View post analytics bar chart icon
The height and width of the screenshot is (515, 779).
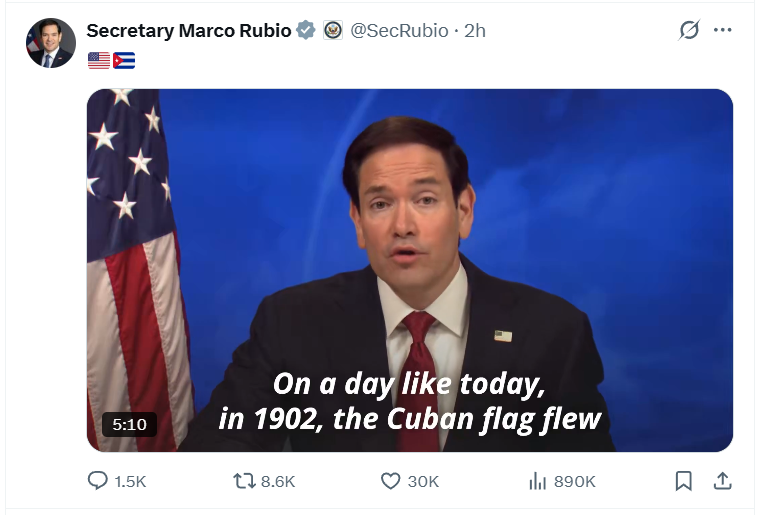tap(538, 481)
